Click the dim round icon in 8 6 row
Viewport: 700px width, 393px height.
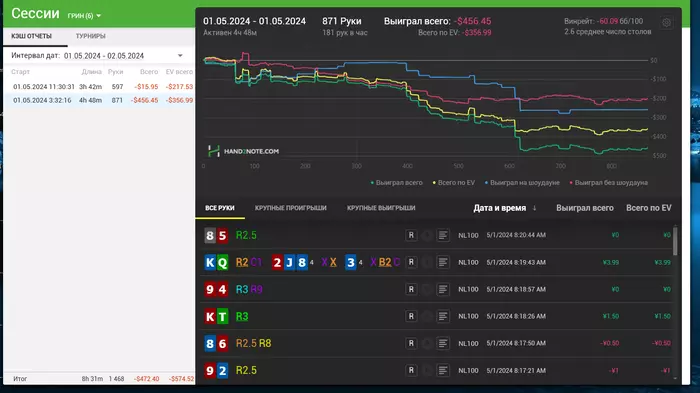pyautogui.click(x=427, y=343)
